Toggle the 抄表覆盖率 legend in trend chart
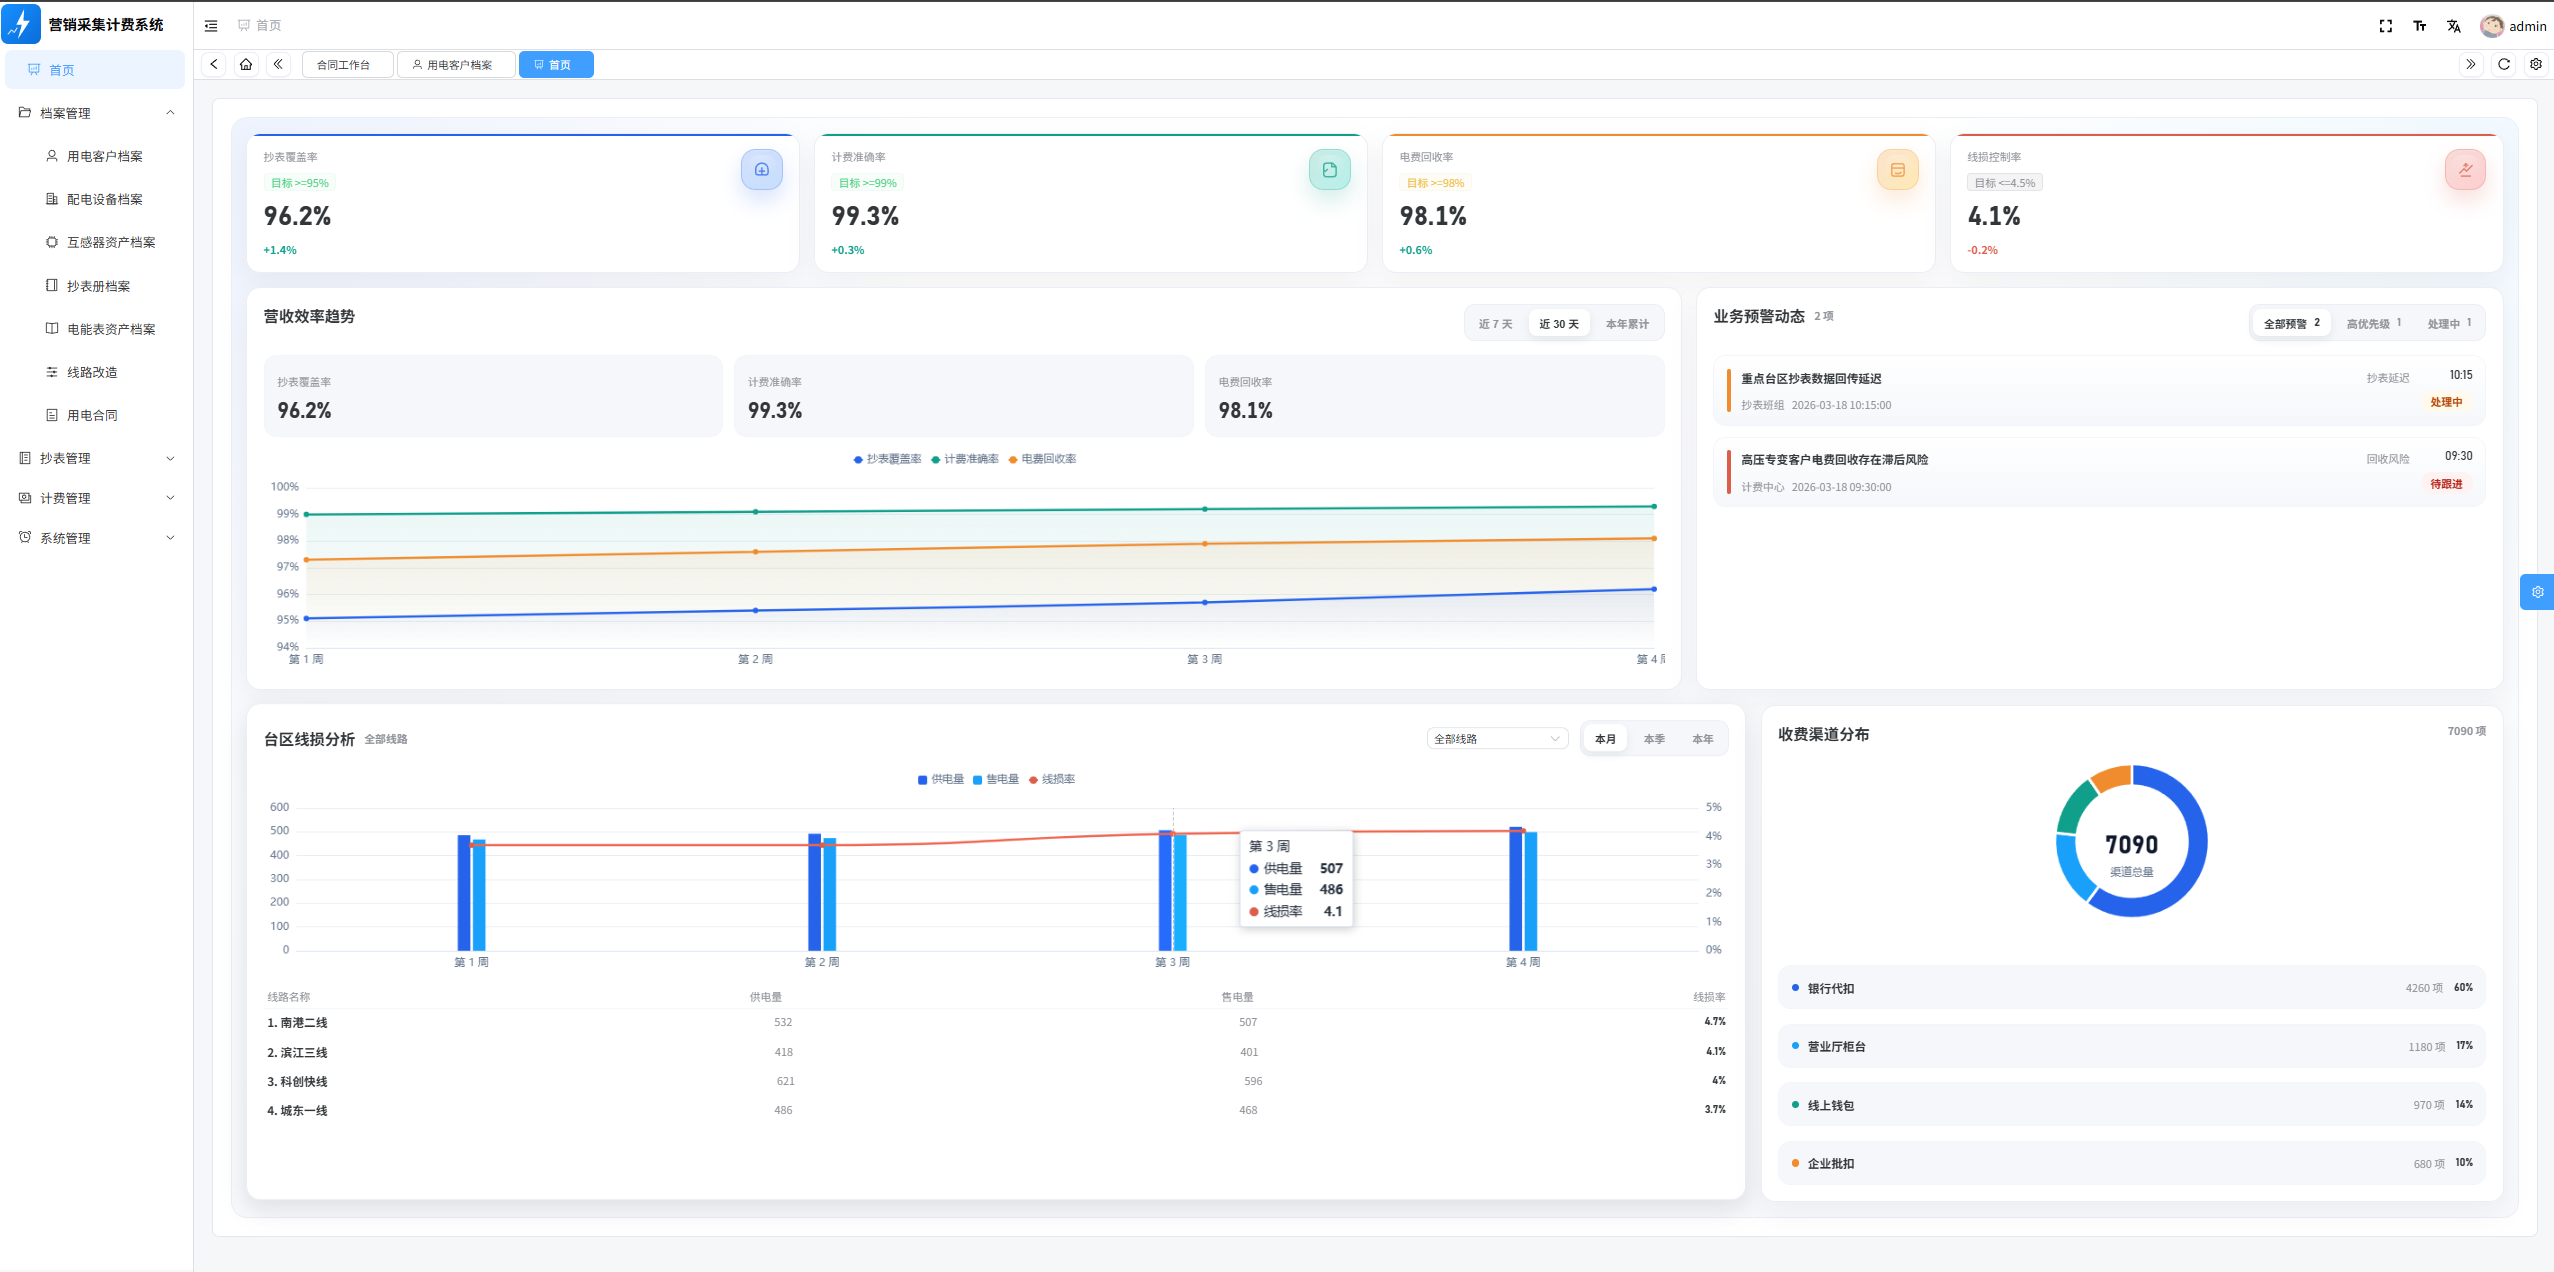The height and width of the screenshot is (1272, 2554). click(888, 459)
